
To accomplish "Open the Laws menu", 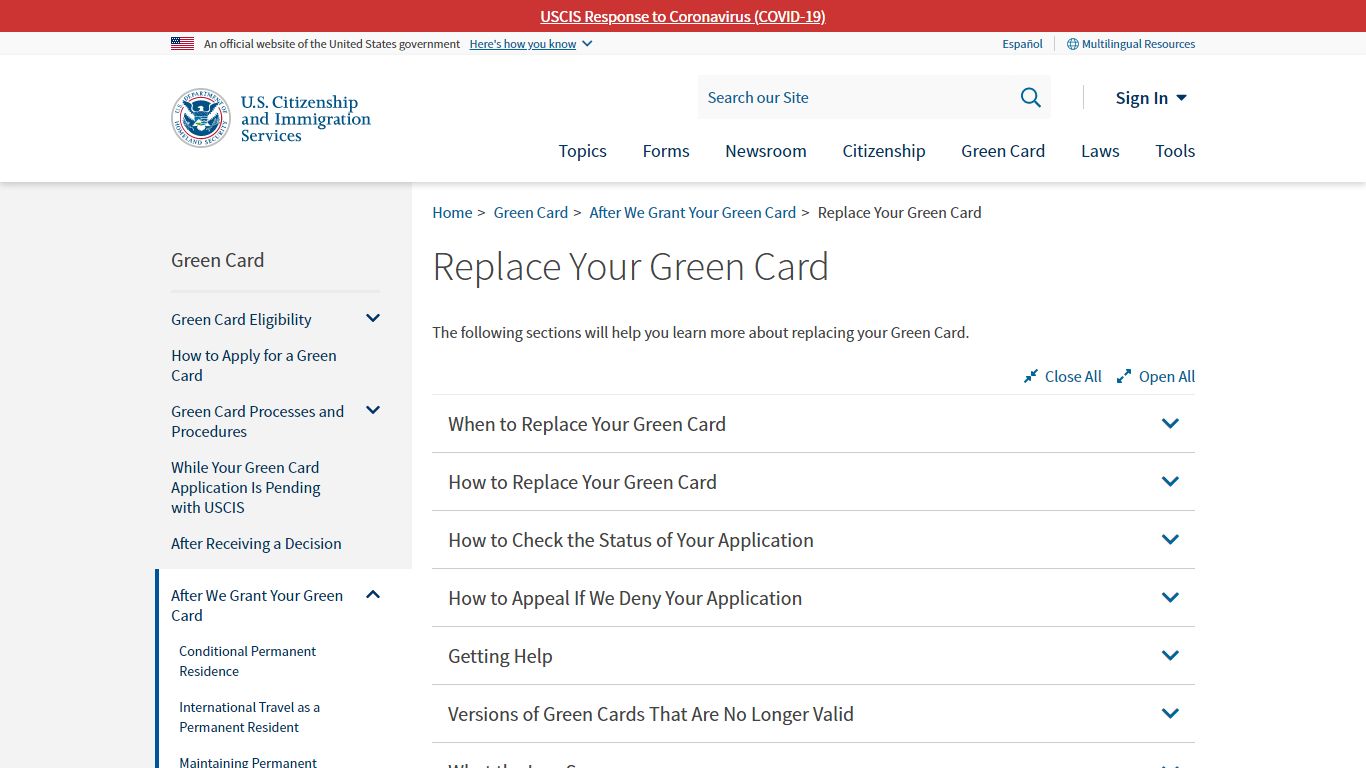I will 1100,151.
